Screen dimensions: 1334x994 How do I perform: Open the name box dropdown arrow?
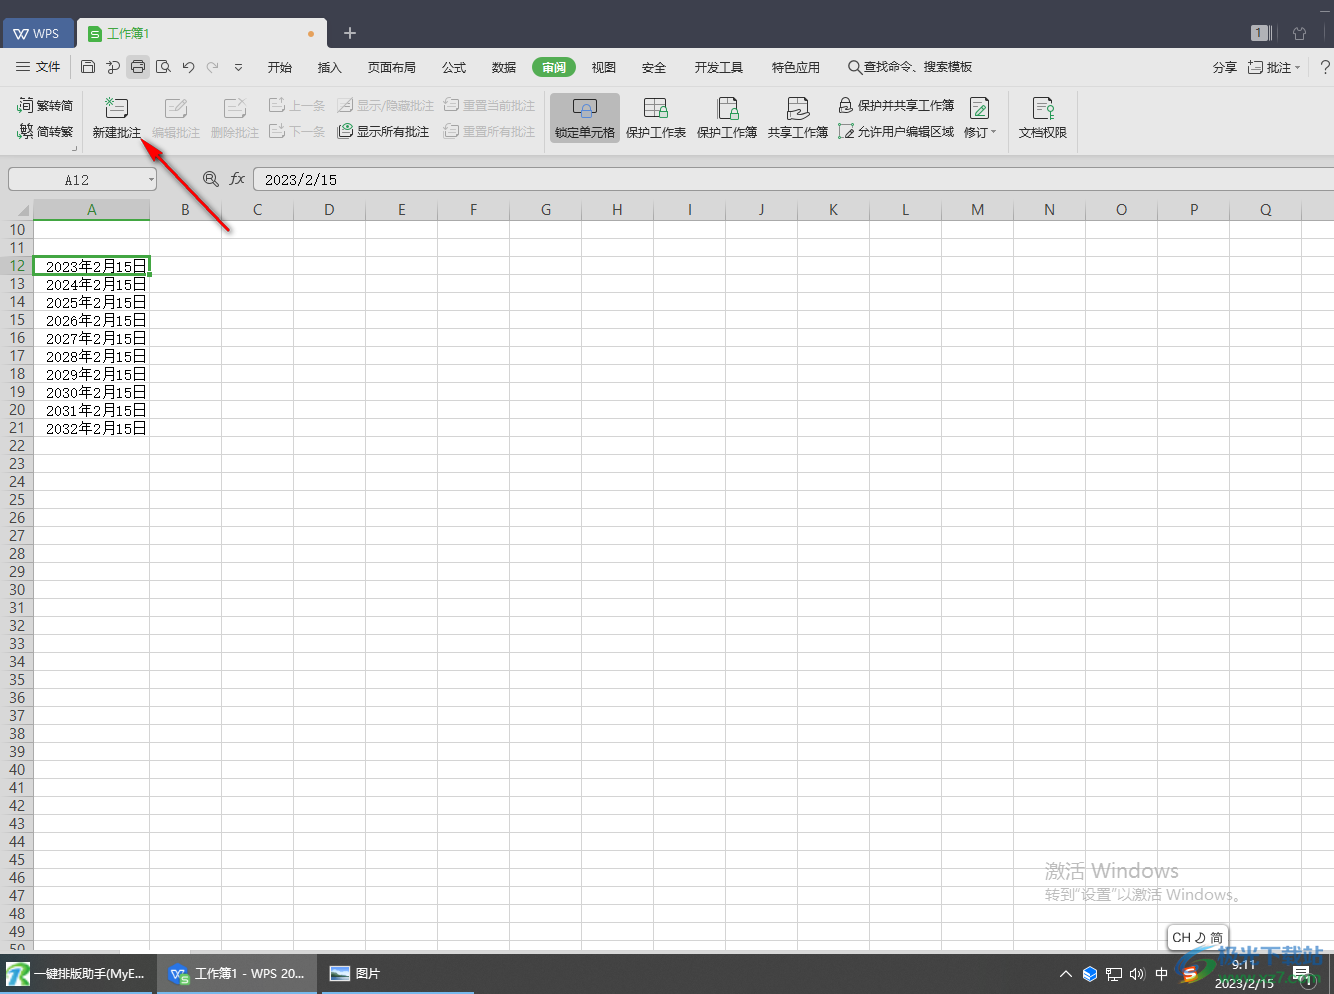click(151, 180)
